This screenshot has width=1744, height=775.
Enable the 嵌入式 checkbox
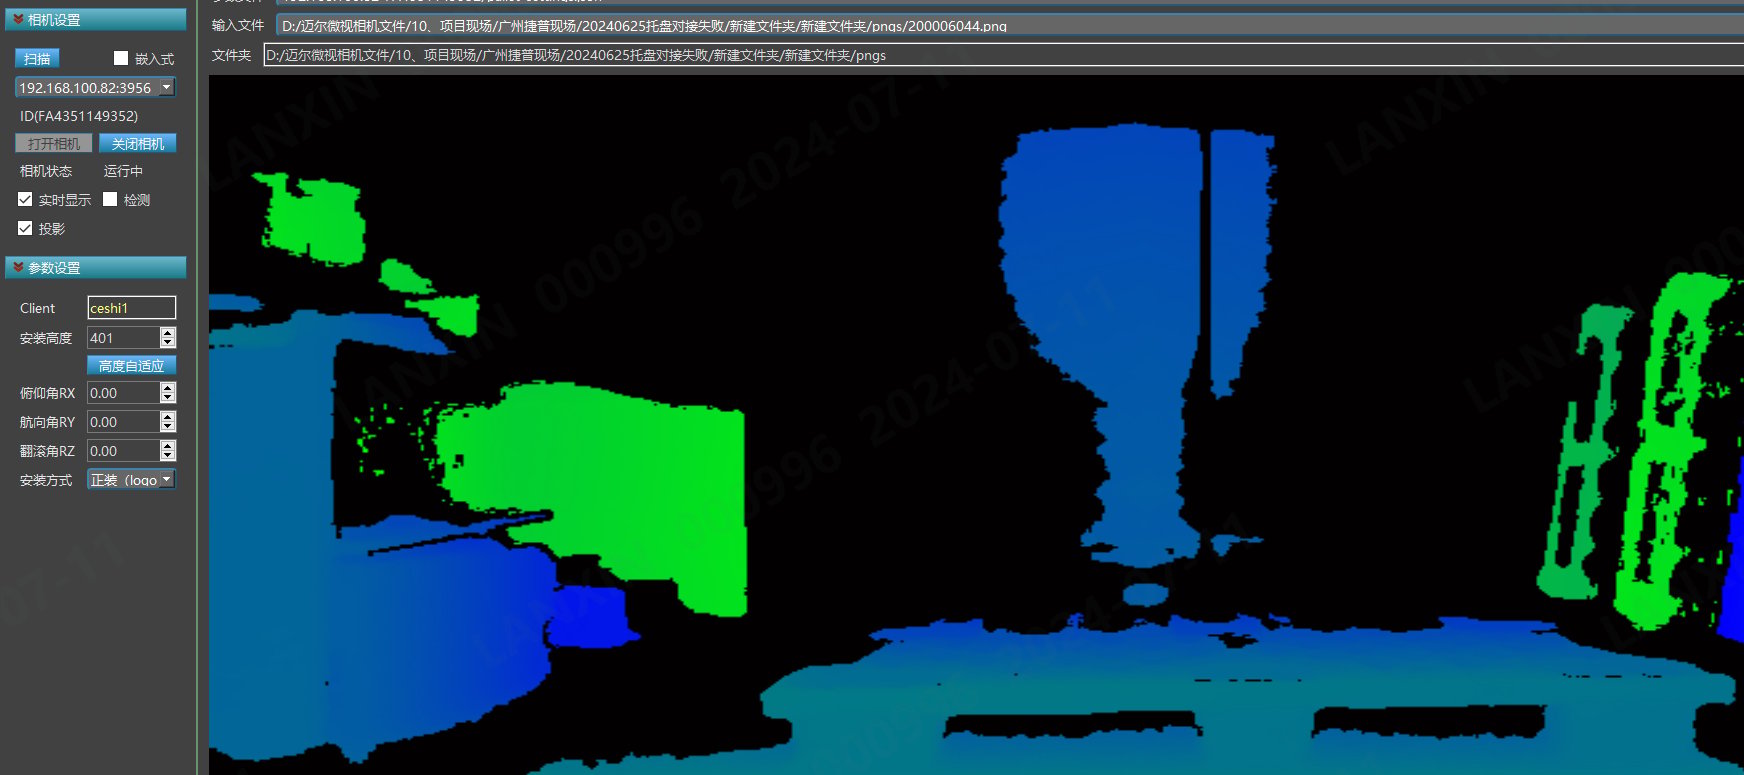pos(121,58)
